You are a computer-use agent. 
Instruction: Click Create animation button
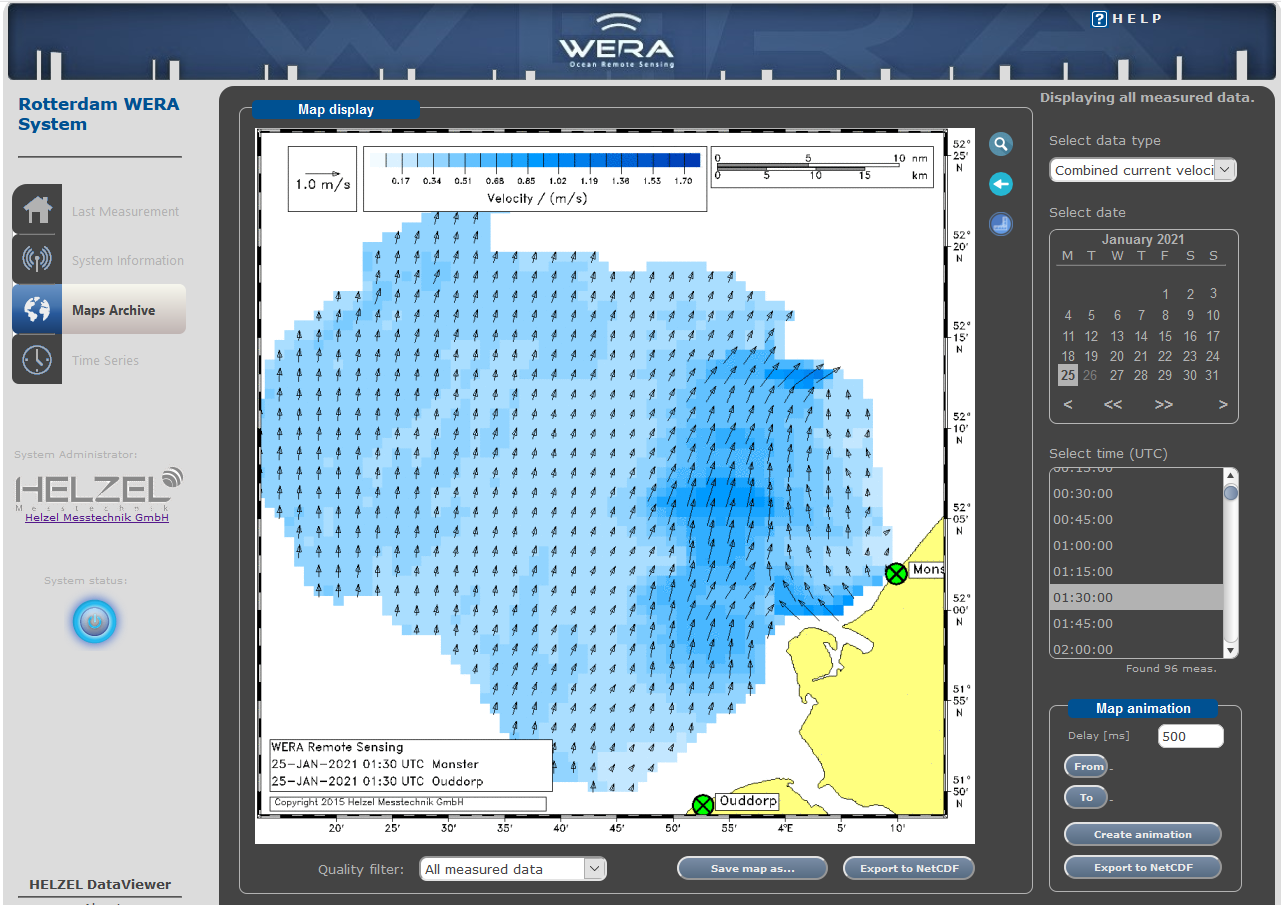tap(1142, 834)
